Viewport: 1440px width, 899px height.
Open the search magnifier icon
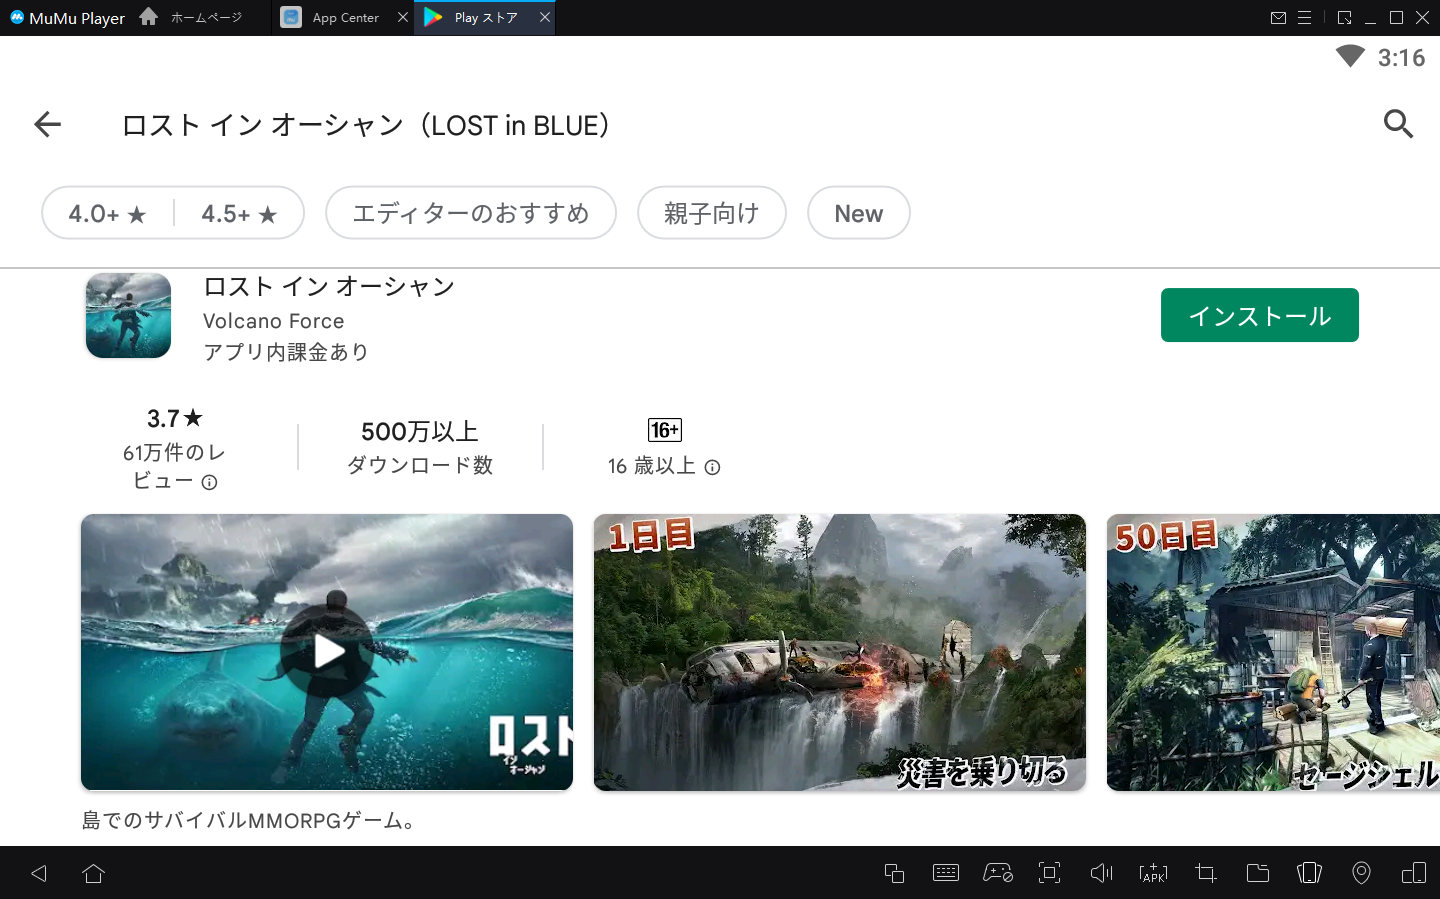(x=1398, y=124)
